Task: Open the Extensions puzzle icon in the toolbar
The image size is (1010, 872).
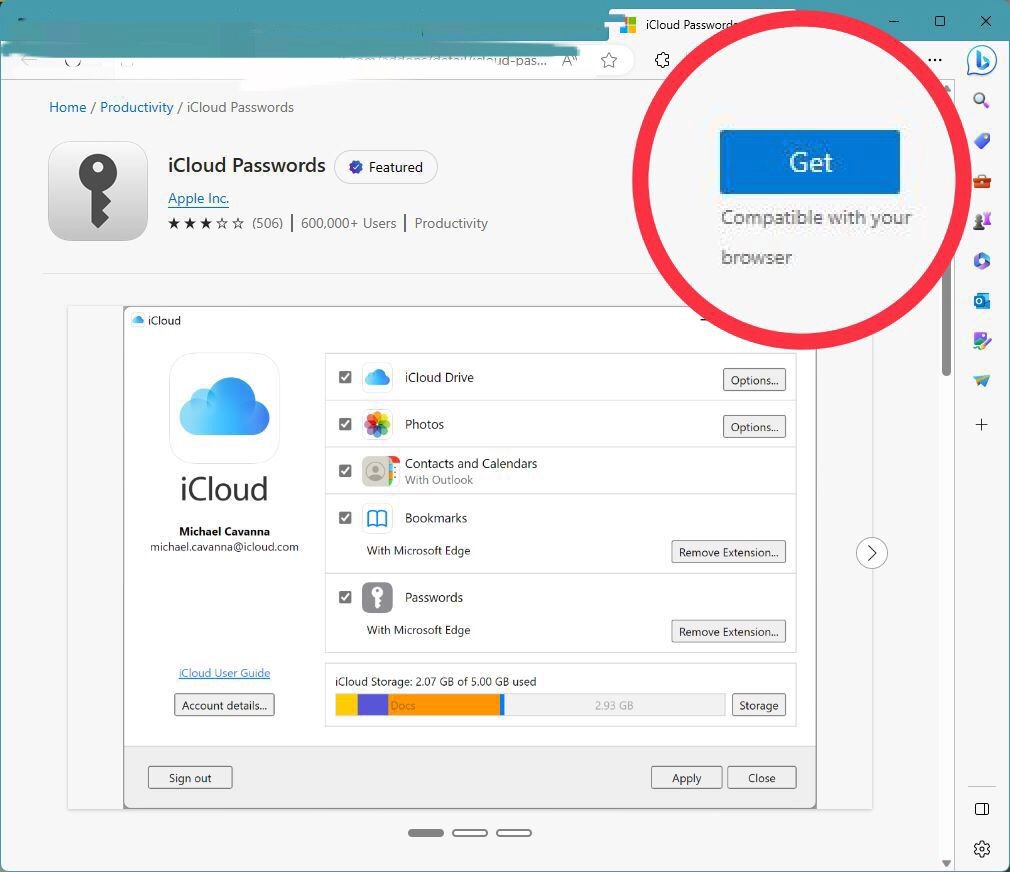Action: tap(662, 61)
